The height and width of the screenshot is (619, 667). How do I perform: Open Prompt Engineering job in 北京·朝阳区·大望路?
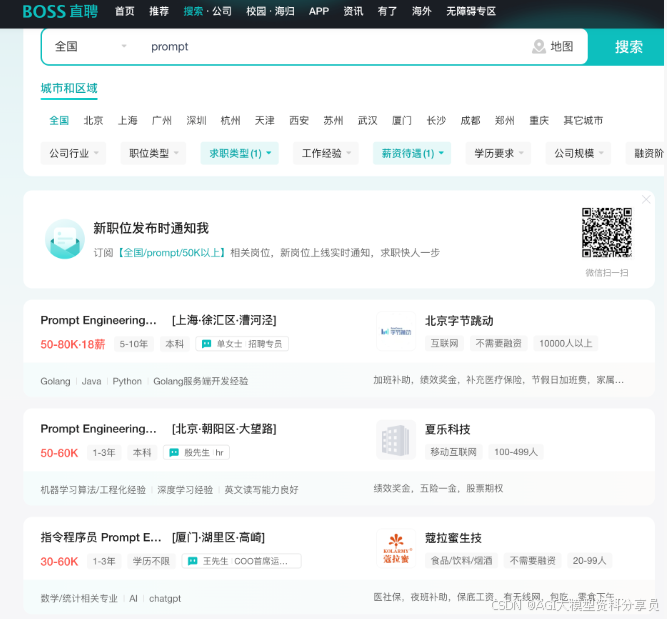[158, 429]
